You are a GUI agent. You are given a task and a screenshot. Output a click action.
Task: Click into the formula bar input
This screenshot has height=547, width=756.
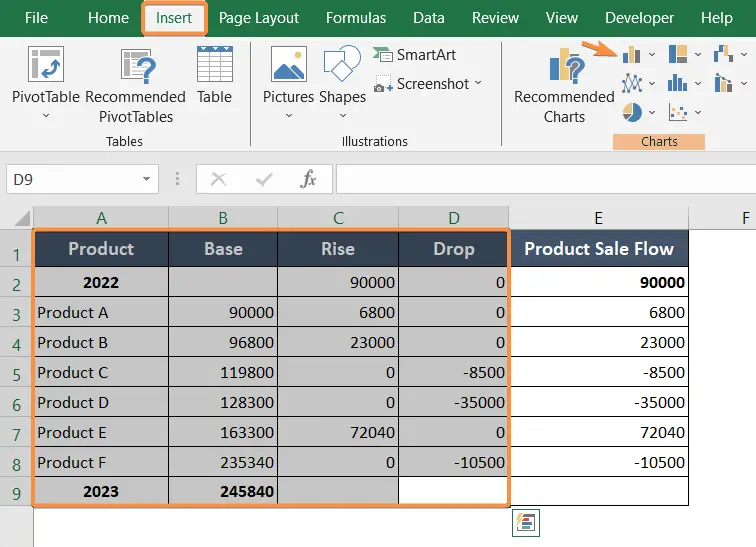(x=546, y=179)
